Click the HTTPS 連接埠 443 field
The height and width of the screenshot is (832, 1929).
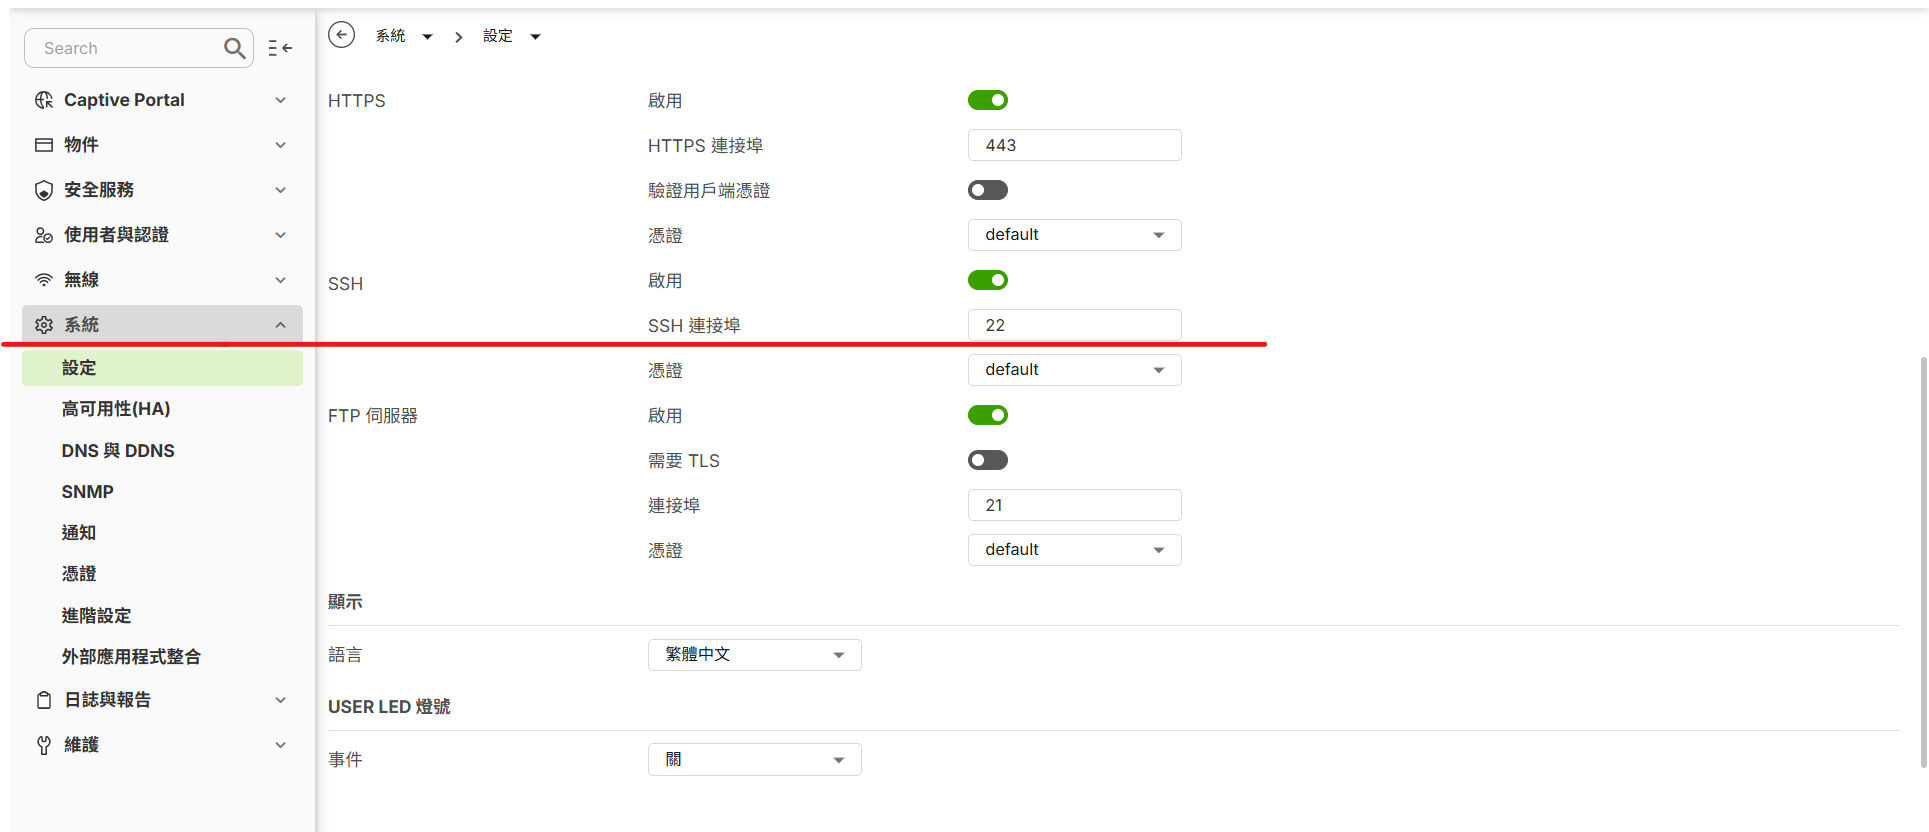tap(1075, 145)
